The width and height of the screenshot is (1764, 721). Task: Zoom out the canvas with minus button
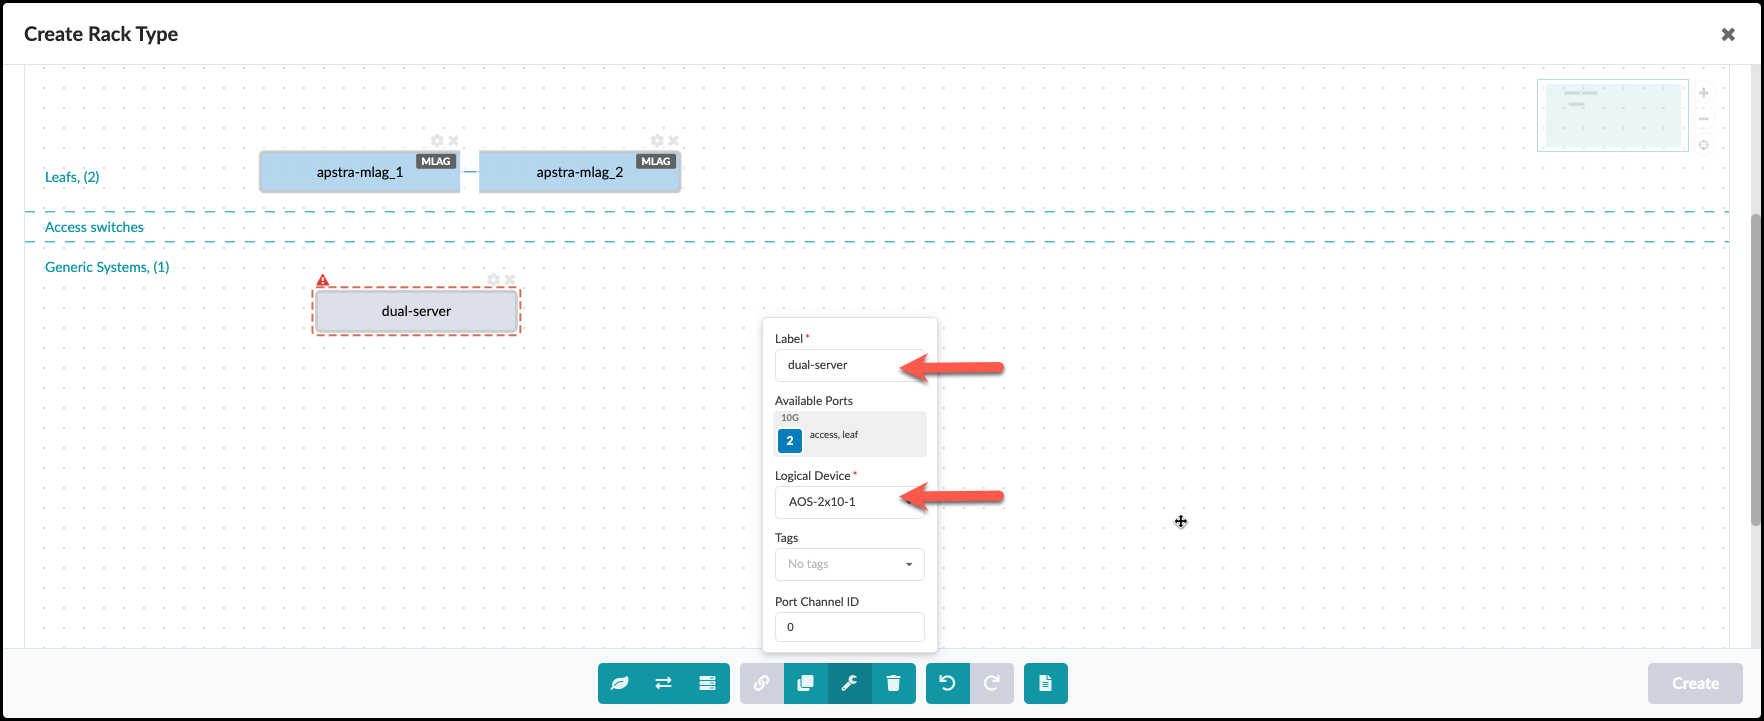pyautogui.click(x=1704, y=119)
